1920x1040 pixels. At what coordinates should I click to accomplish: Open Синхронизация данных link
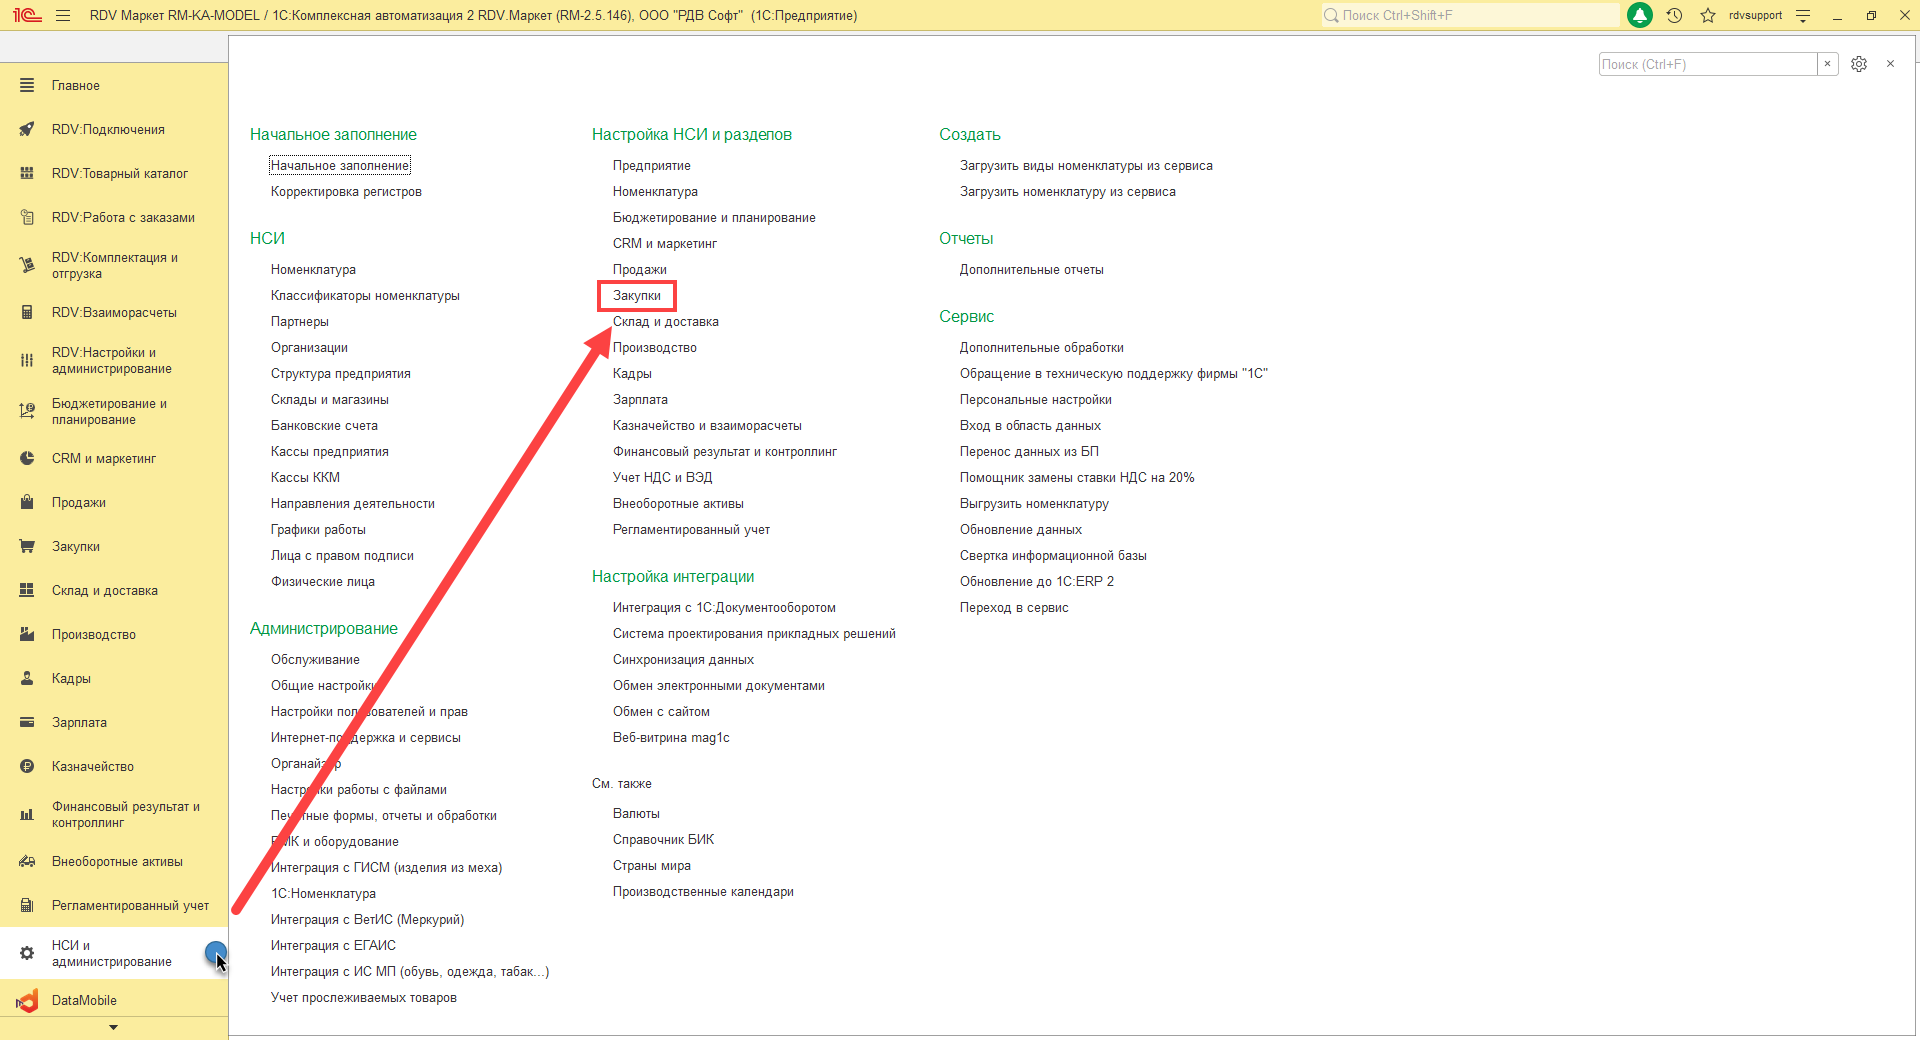point(683,660)
